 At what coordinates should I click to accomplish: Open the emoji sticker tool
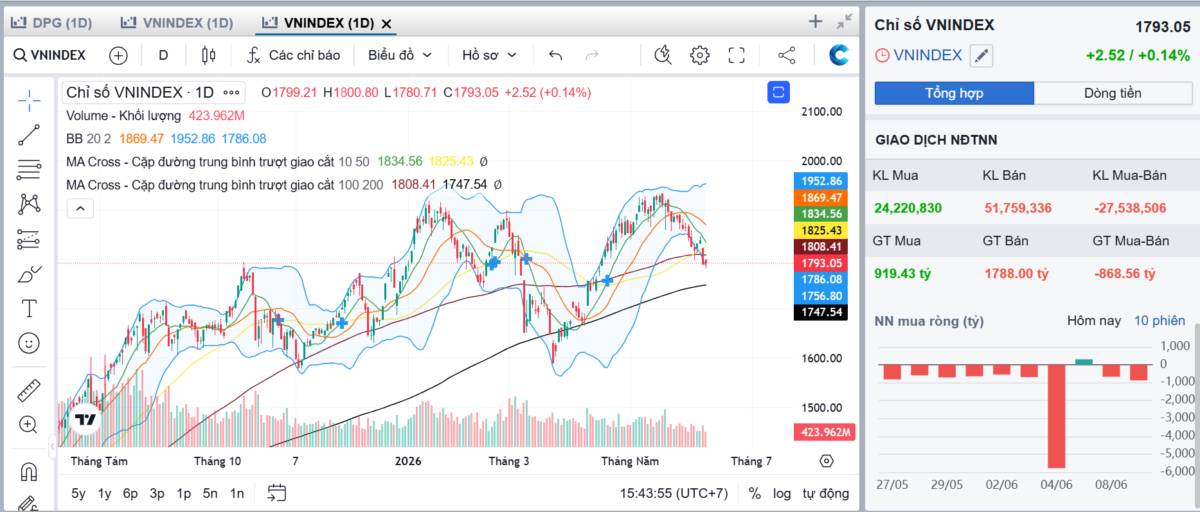(29, 343)
